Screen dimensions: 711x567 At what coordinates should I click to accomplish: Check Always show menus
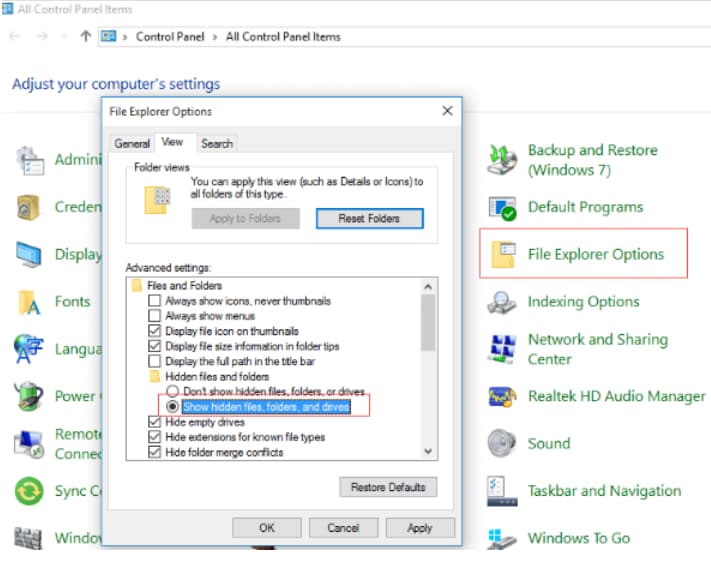(154, 315)
